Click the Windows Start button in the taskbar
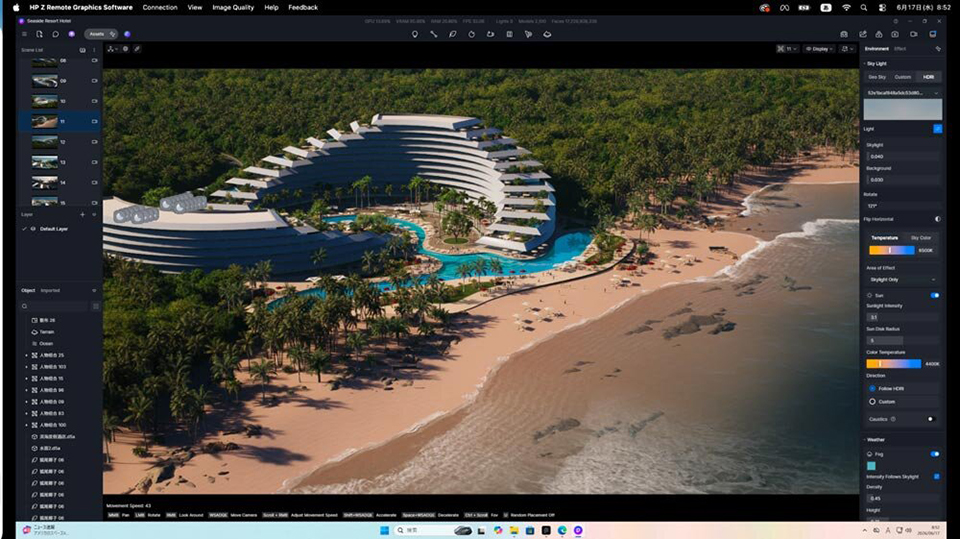Screen dimensions: 960x539 (x=384, y=530)
